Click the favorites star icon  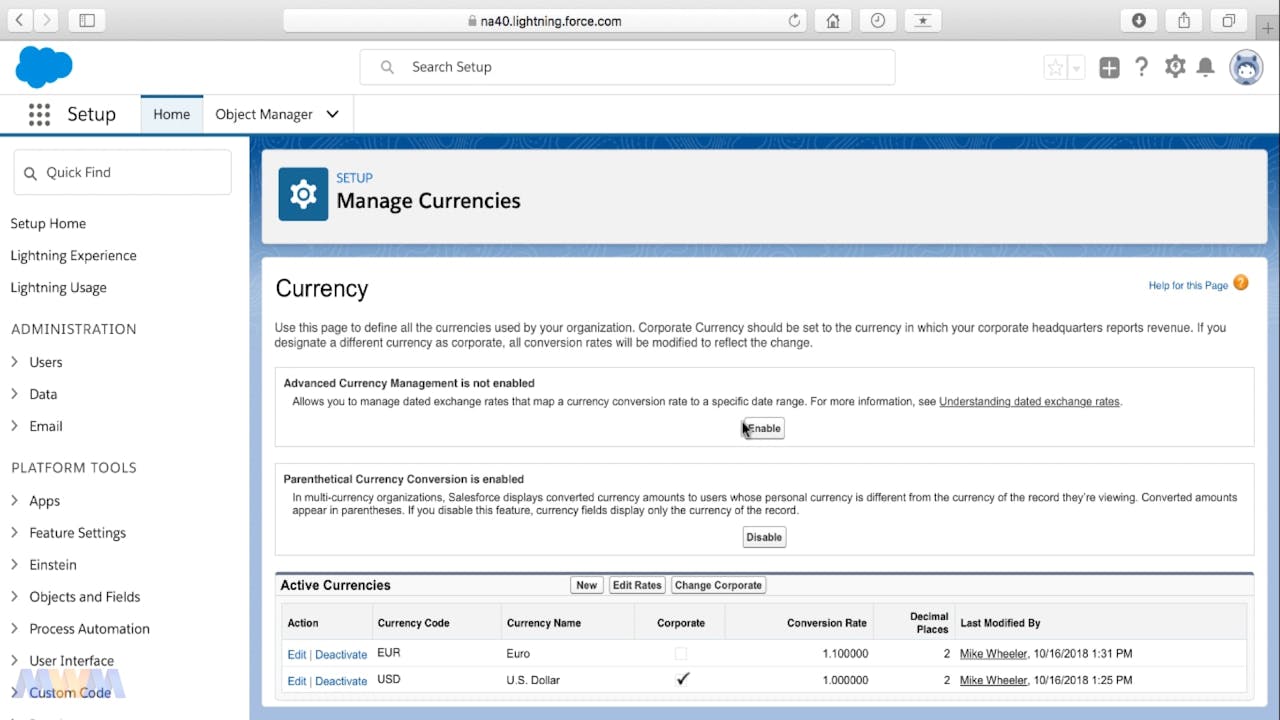click(x=1055, y=67)
